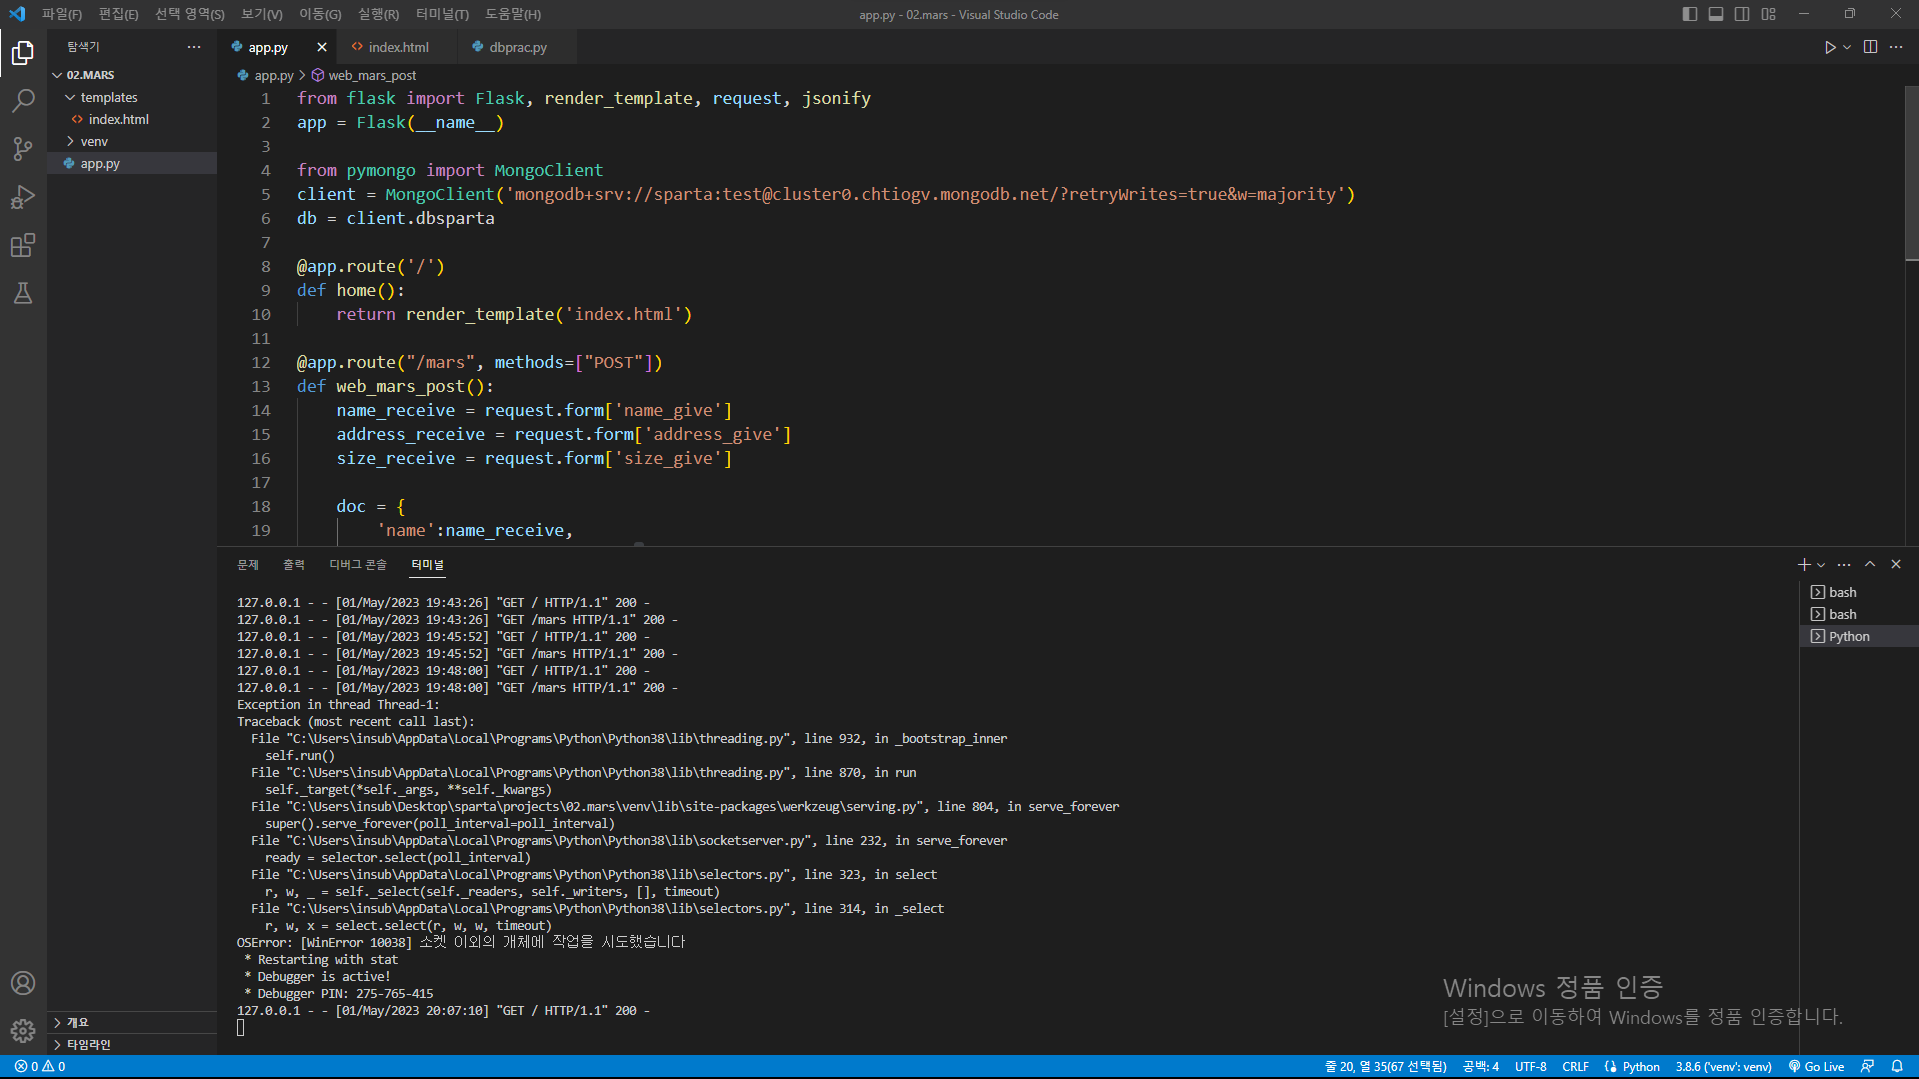Image resolution: width=1919 pixels, height=1079 pixels.
Task: Open errors and warnings status item
Action: pos(40,1067)
